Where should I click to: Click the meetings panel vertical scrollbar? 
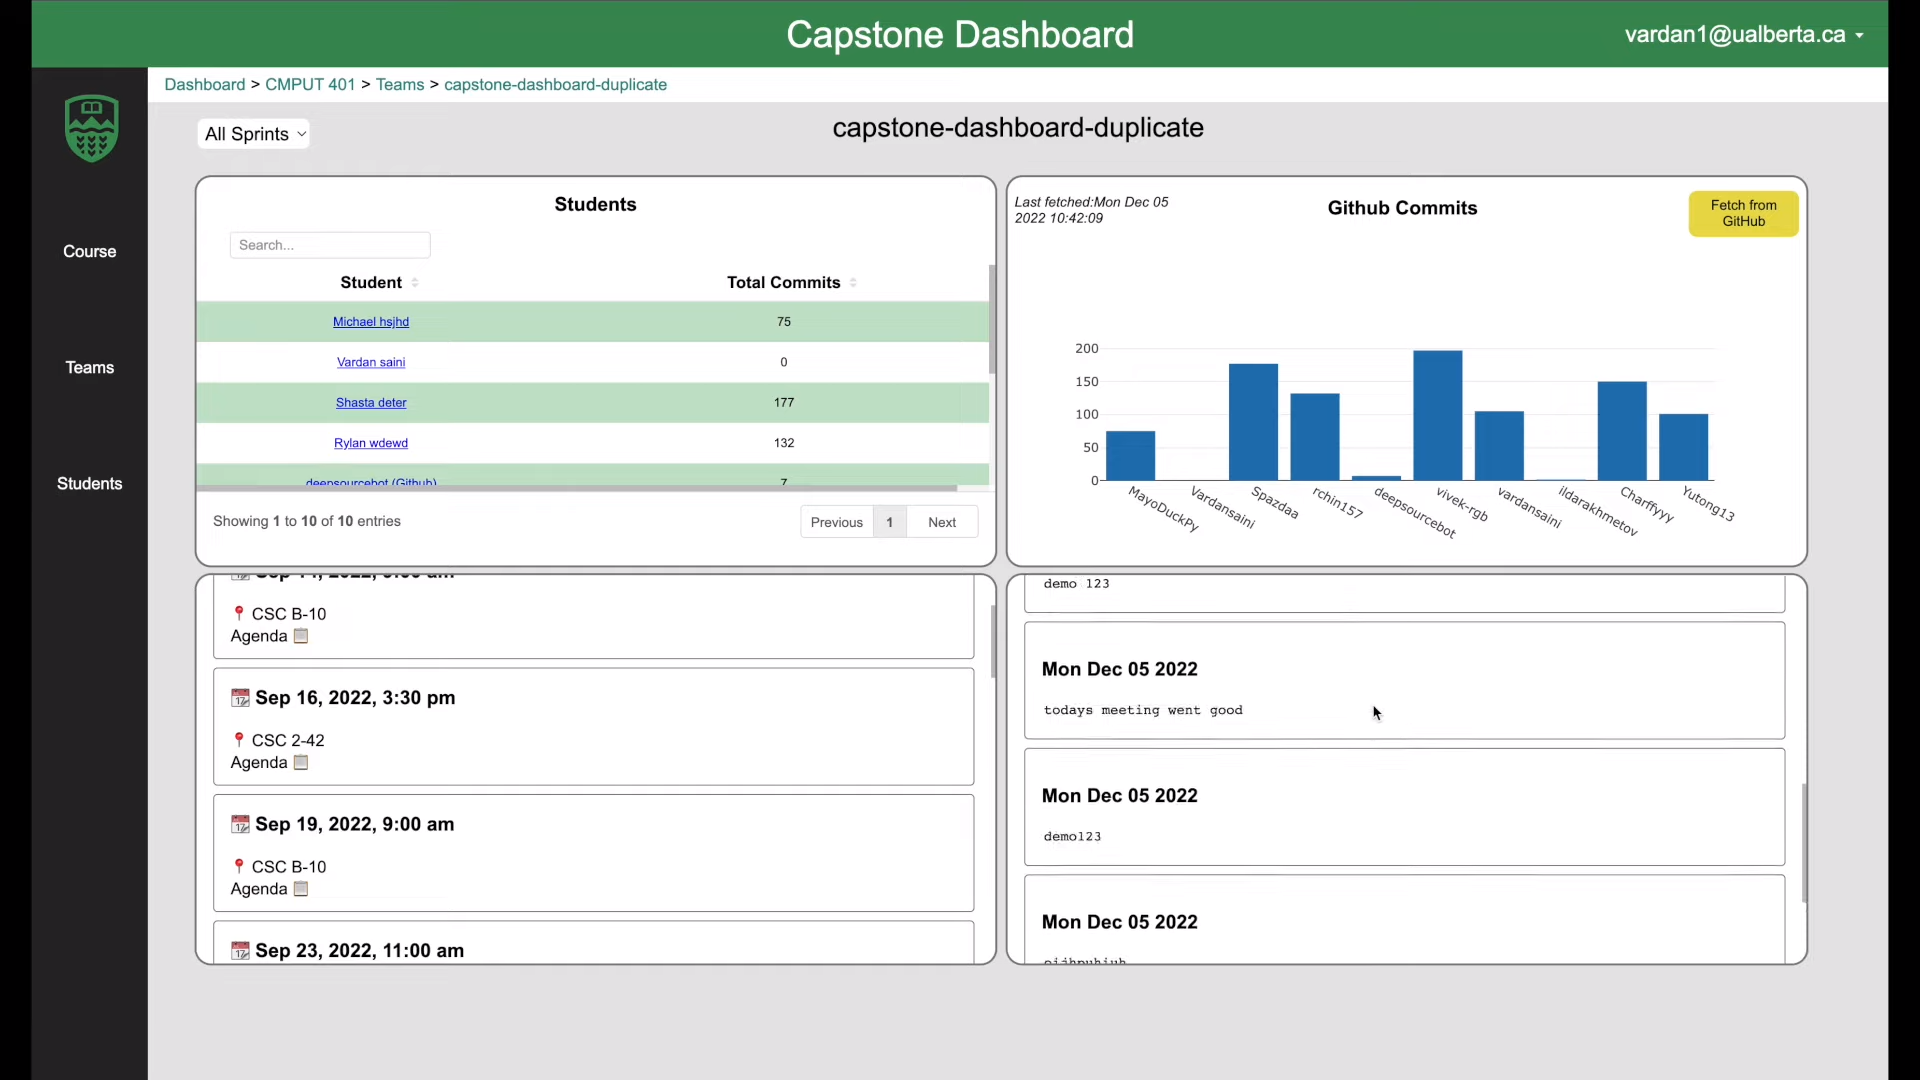coord(991,640)
